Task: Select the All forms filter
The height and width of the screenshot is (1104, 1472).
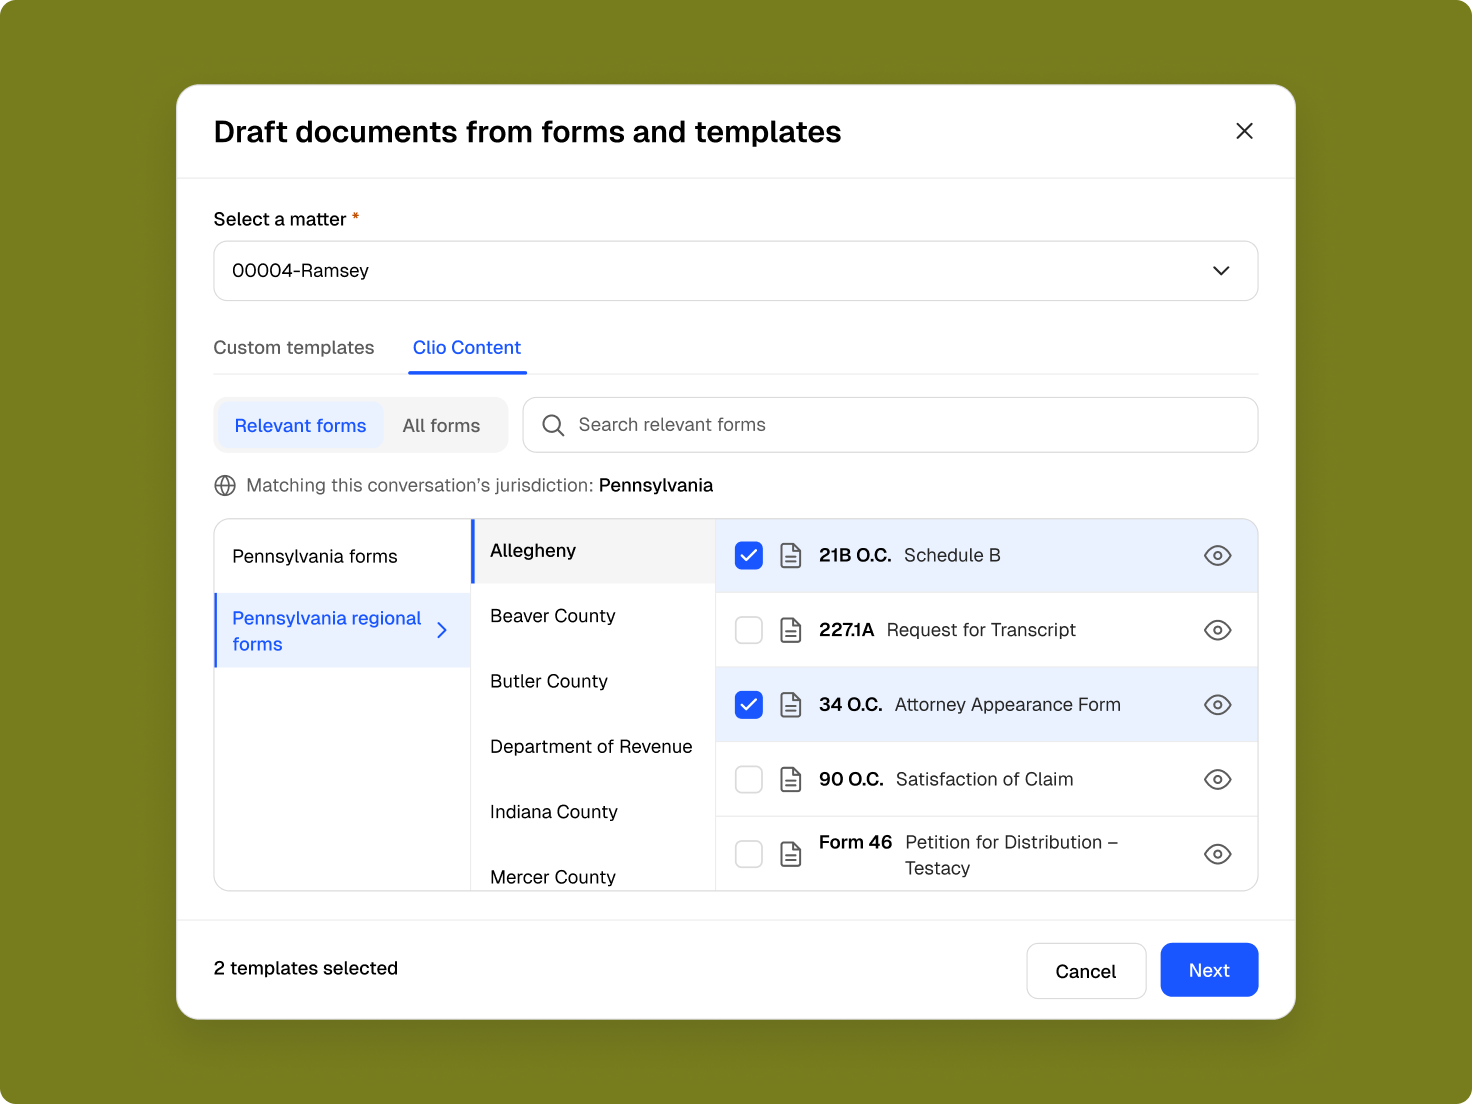Action: (441, 426)
